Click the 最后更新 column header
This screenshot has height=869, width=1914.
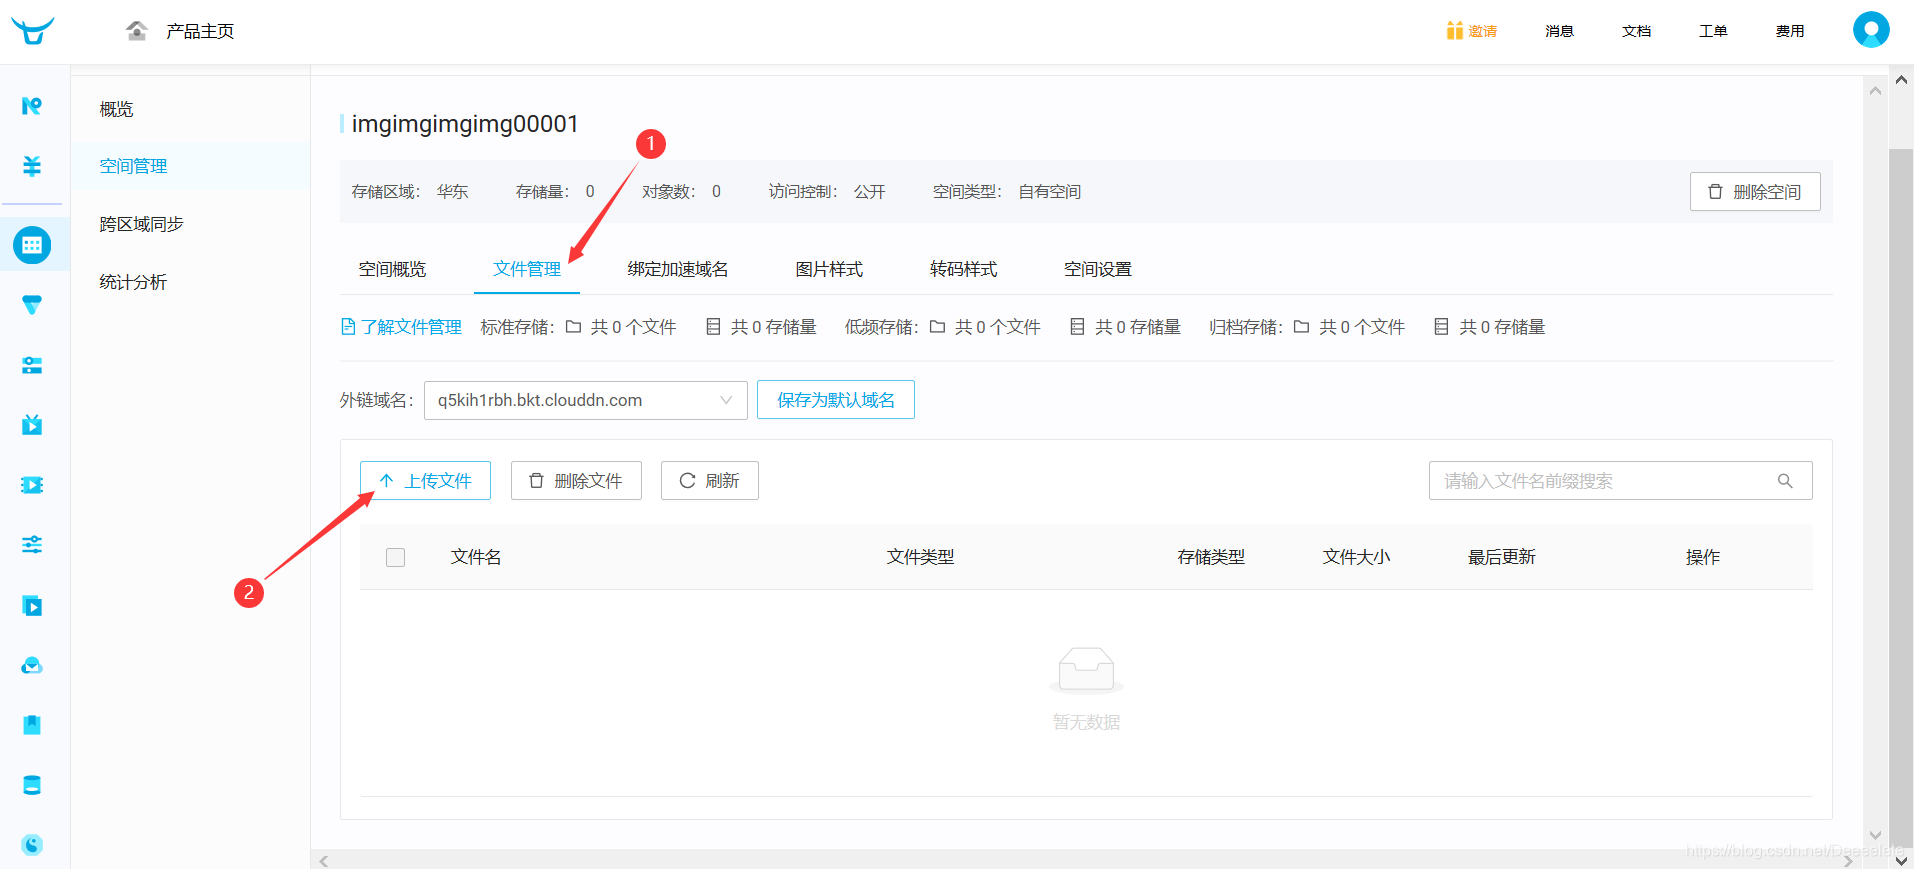pyautogui.click(x=1501, y=557)
